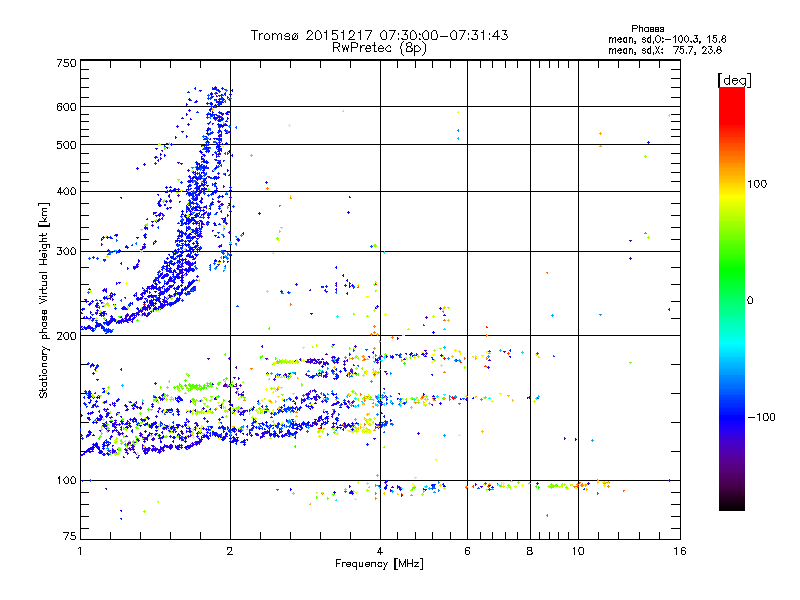
Task: Click the x-axis frequency label "8"
Action: pyautogui.click(x=530, y=551)
